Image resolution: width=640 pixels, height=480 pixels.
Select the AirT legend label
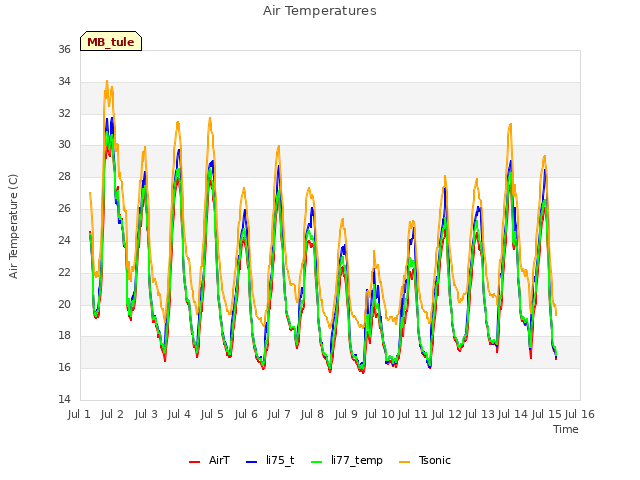(x=219, y=460)
